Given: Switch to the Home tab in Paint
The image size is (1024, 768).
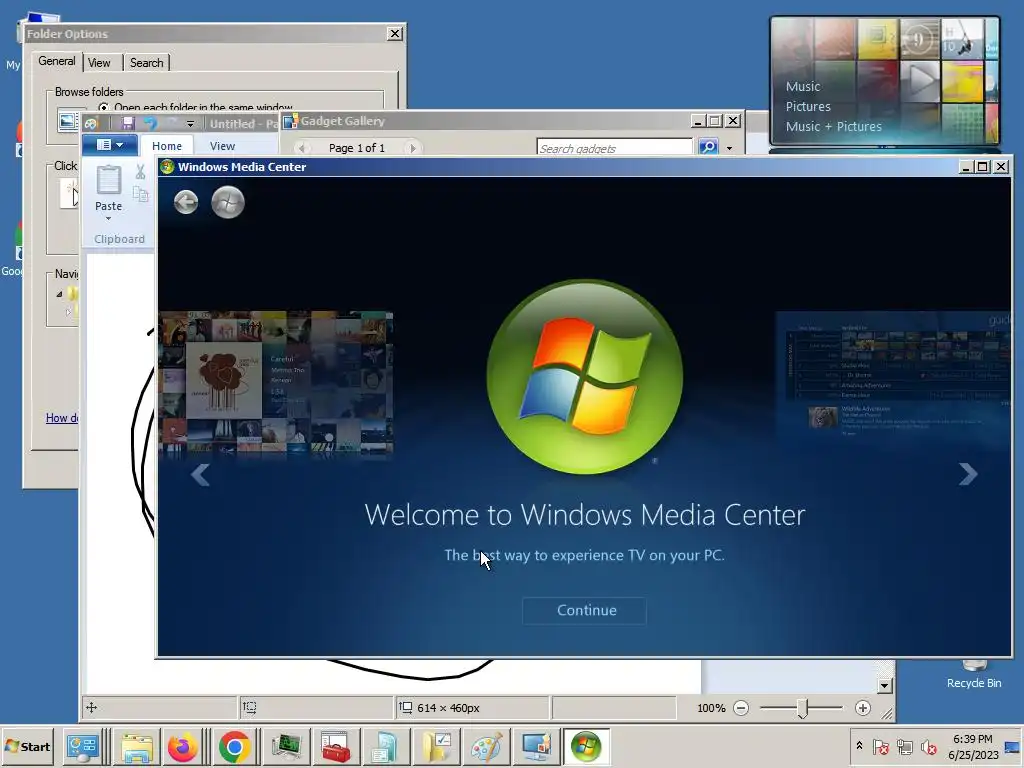Looking at the screenshot, I should tap(167, 146).
